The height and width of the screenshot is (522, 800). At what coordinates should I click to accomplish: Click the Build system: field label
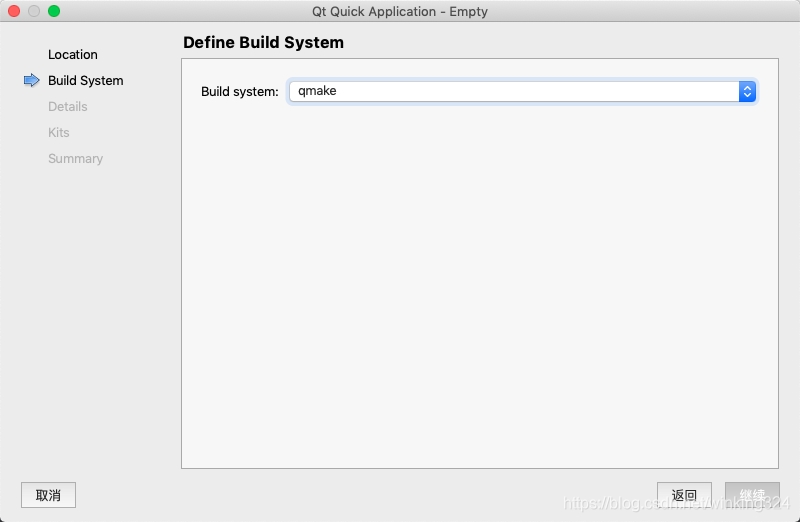point(240,91)
